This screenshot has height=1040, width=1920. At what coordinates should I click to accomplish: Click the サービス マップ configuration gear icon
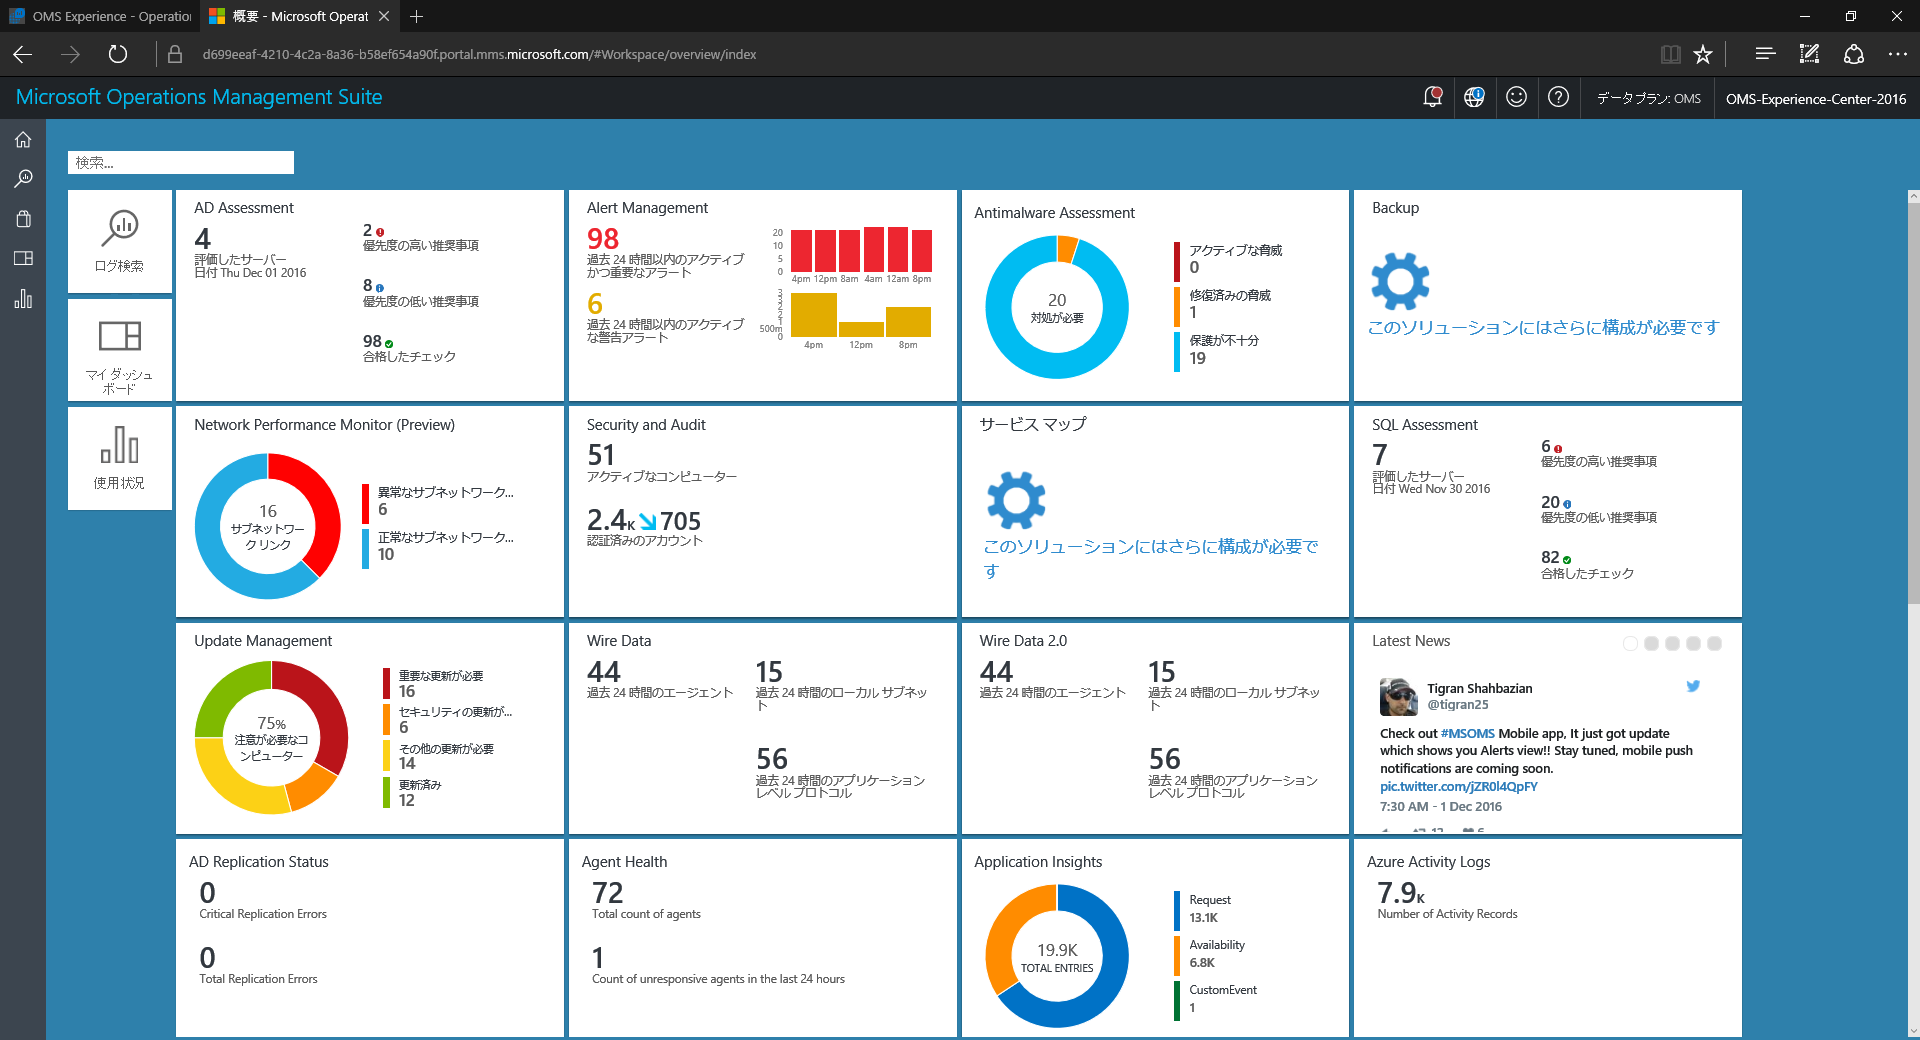point(1016,500)
